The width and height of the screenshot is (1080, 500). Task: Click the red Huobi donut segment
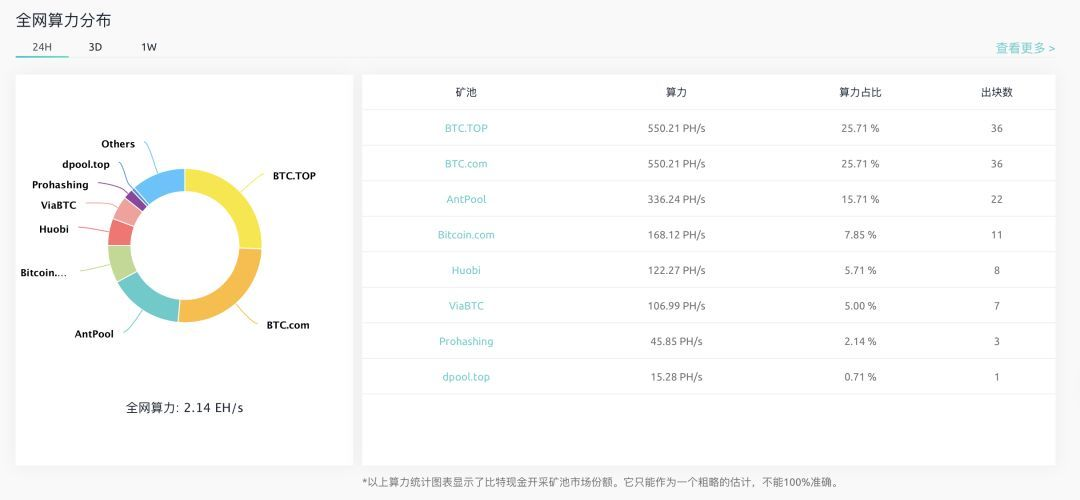pyautogui.click(x=120, y=233)
